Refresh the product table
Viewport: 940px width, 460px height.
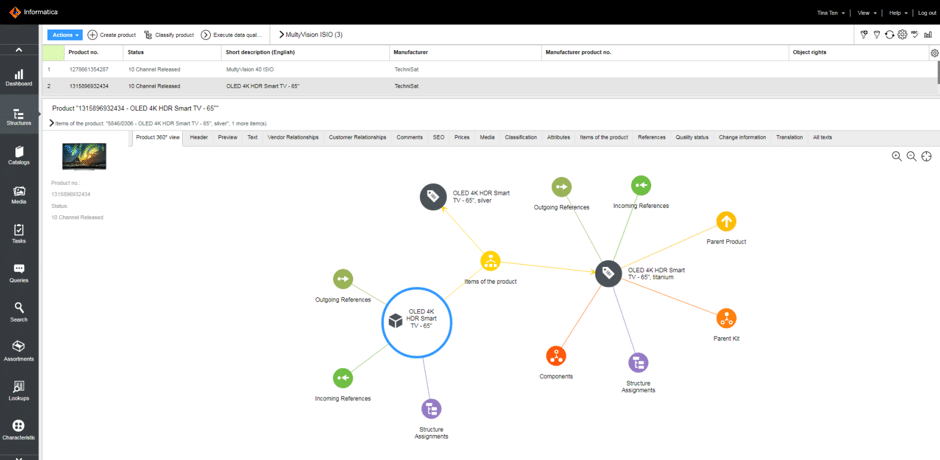(x=890, y=35)
